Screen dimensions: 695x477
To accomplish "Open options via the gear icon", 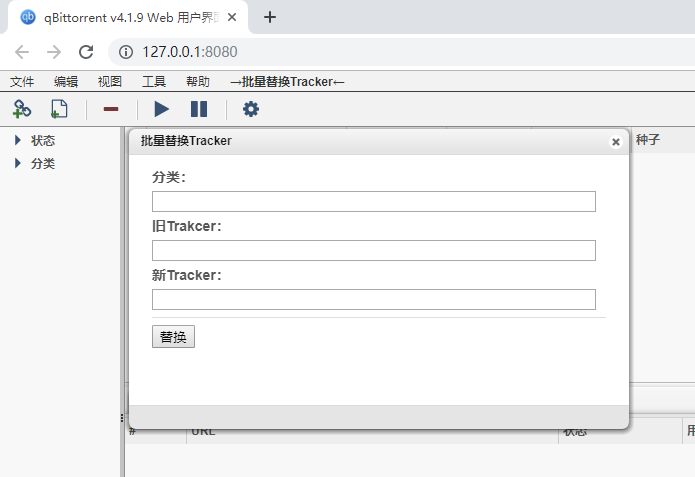I will tap(251, 109).
